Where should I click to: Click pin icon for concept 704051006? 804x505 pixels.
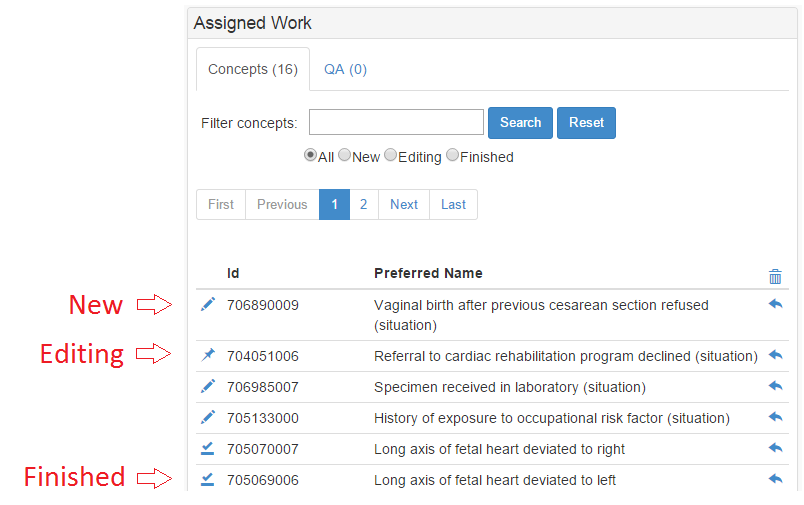pos(208,355)
